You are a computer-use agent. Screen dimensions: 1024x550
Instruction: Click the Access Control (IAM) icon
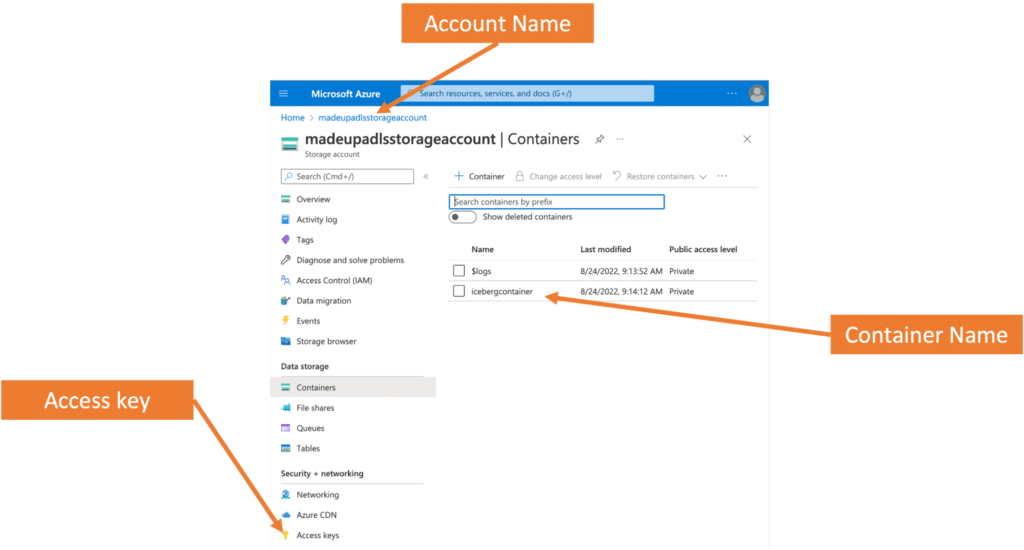click(x=285, y=280)
